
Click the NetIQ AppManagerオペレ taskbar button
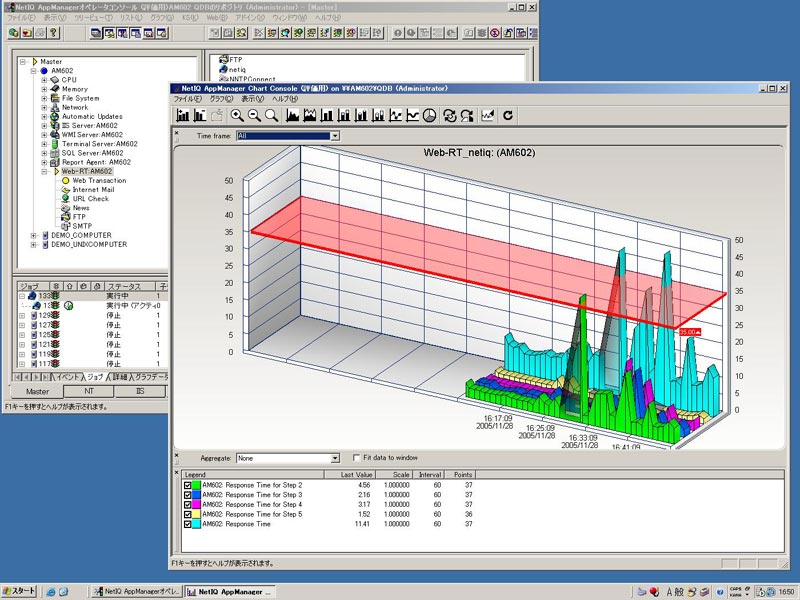tap(137, 592)
